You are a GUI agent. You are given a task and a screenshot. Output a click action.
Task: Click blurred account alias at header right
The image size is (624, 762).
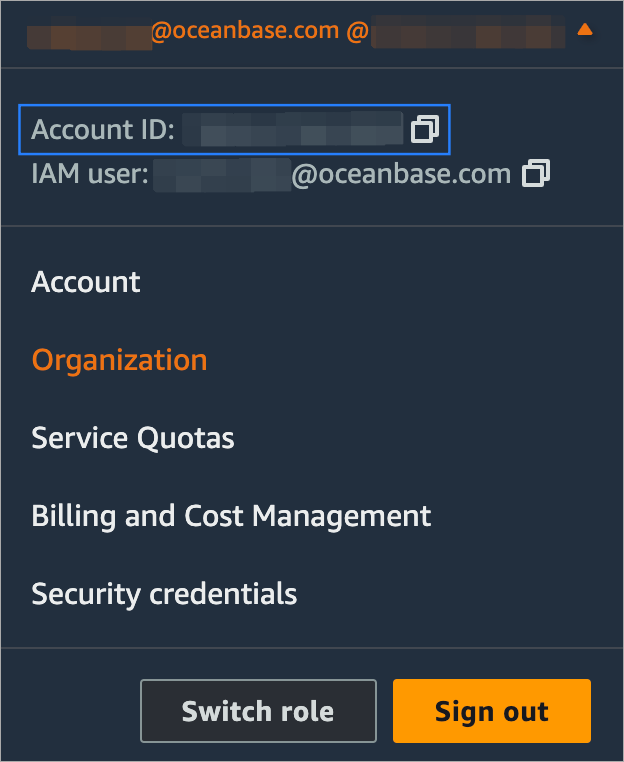468,33
